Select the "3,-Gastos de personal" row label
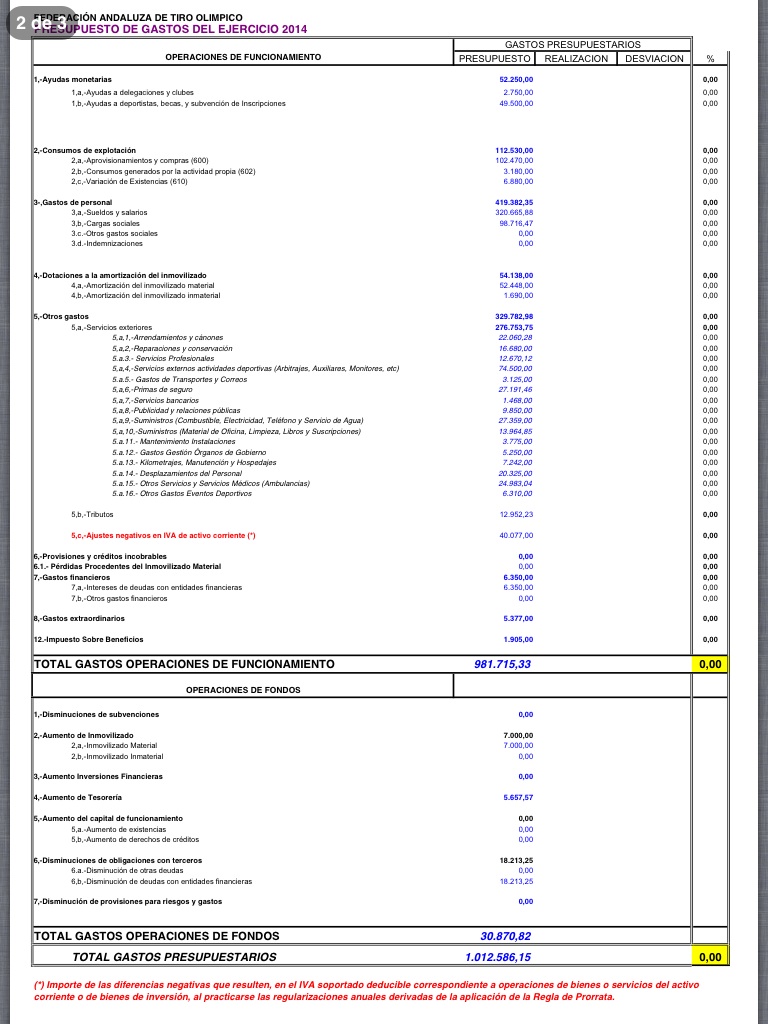 click(66, 202)
